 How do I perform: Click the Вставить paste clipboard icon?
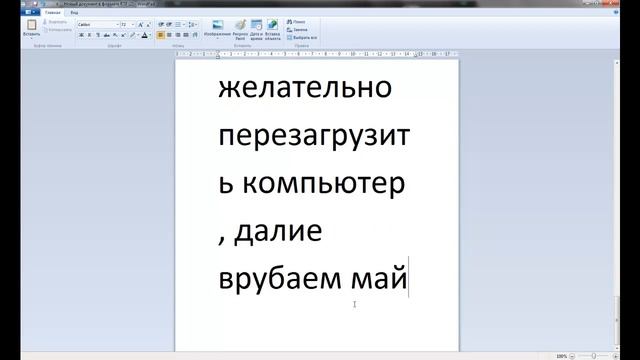[x=31, y=25]
